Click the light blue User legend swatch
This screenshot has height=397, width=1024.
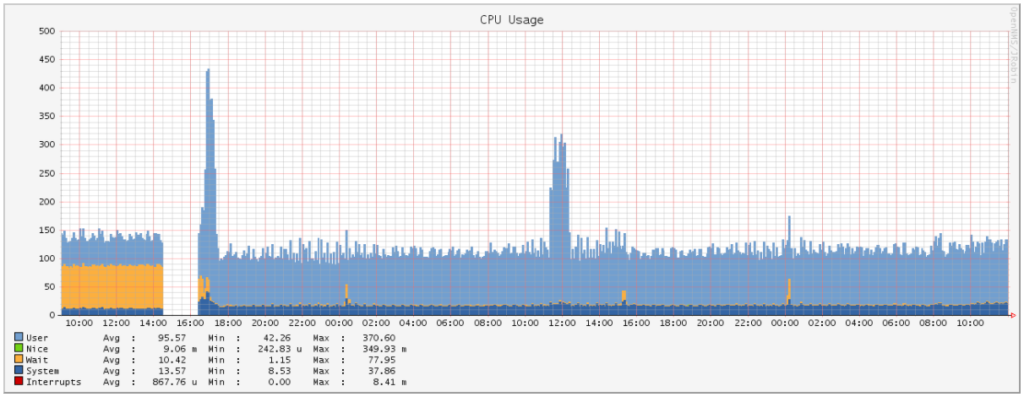(x=18, y=337)
